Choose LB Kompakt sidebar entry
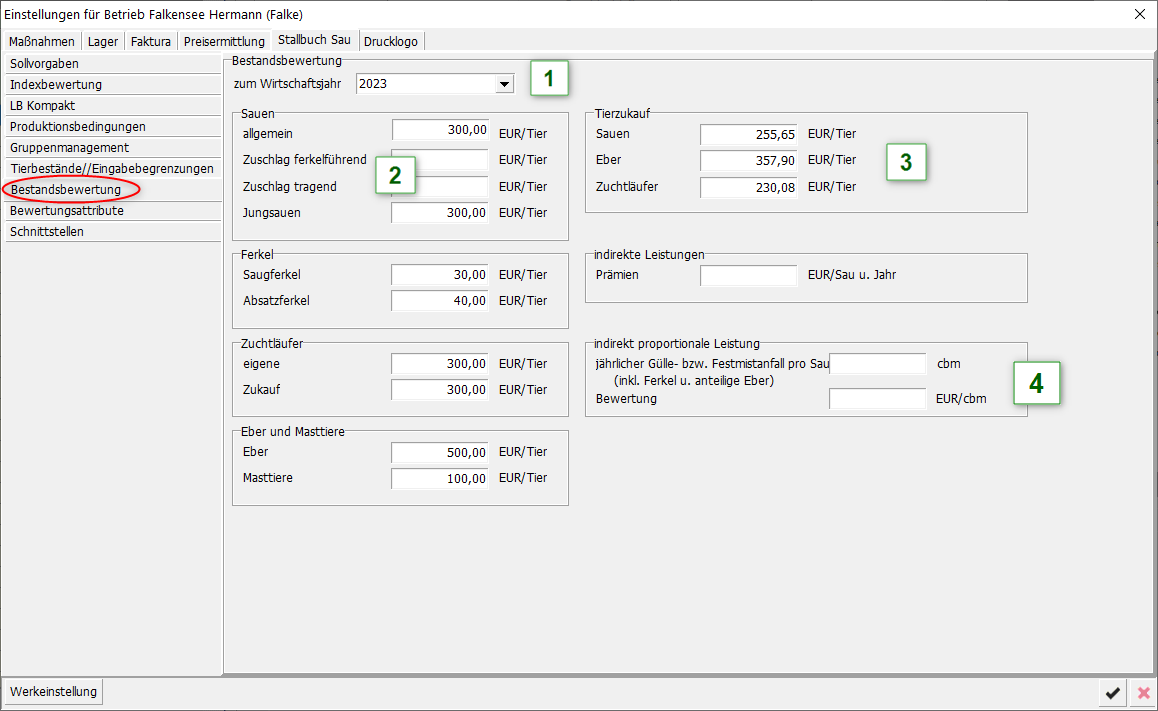This screenshot has height=711, width=1158. click(x=42, y=106)
